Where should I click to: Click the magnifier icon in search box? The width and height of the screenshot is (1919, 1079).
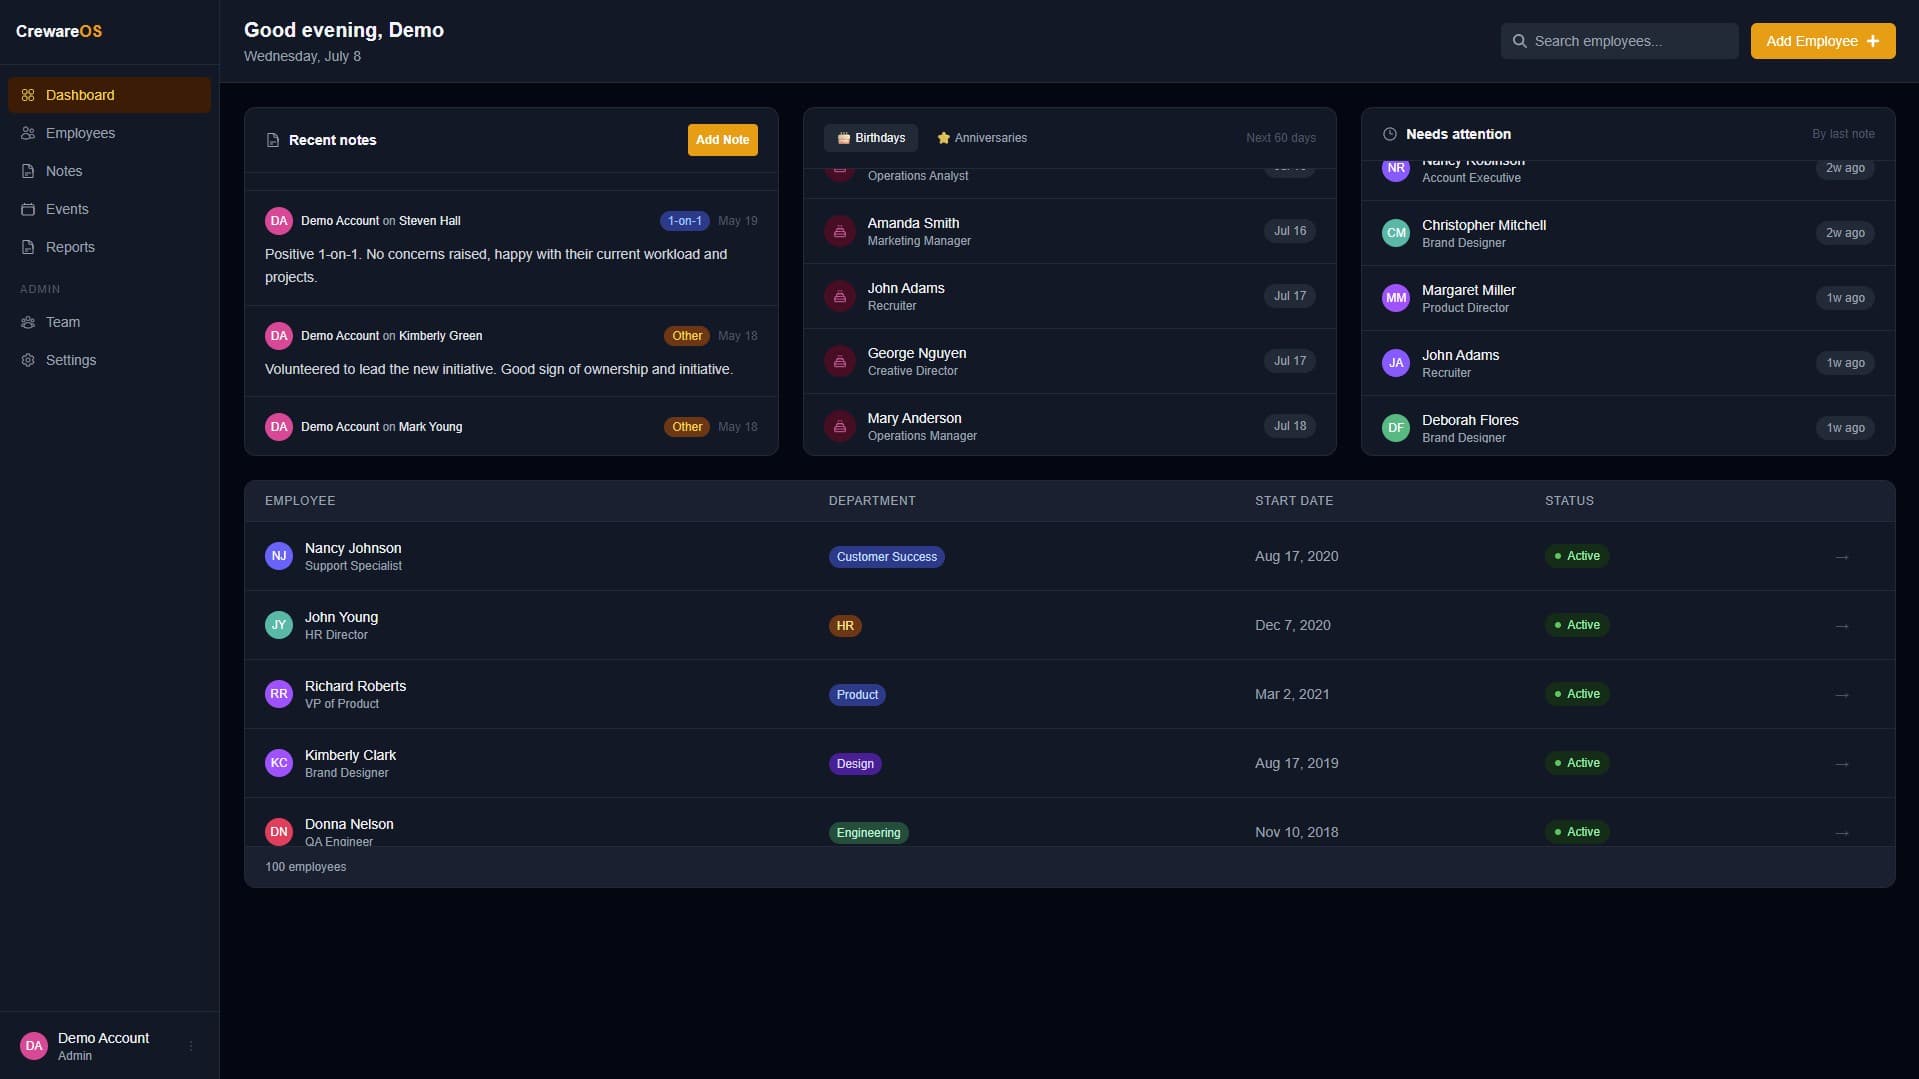[1519, 41]
